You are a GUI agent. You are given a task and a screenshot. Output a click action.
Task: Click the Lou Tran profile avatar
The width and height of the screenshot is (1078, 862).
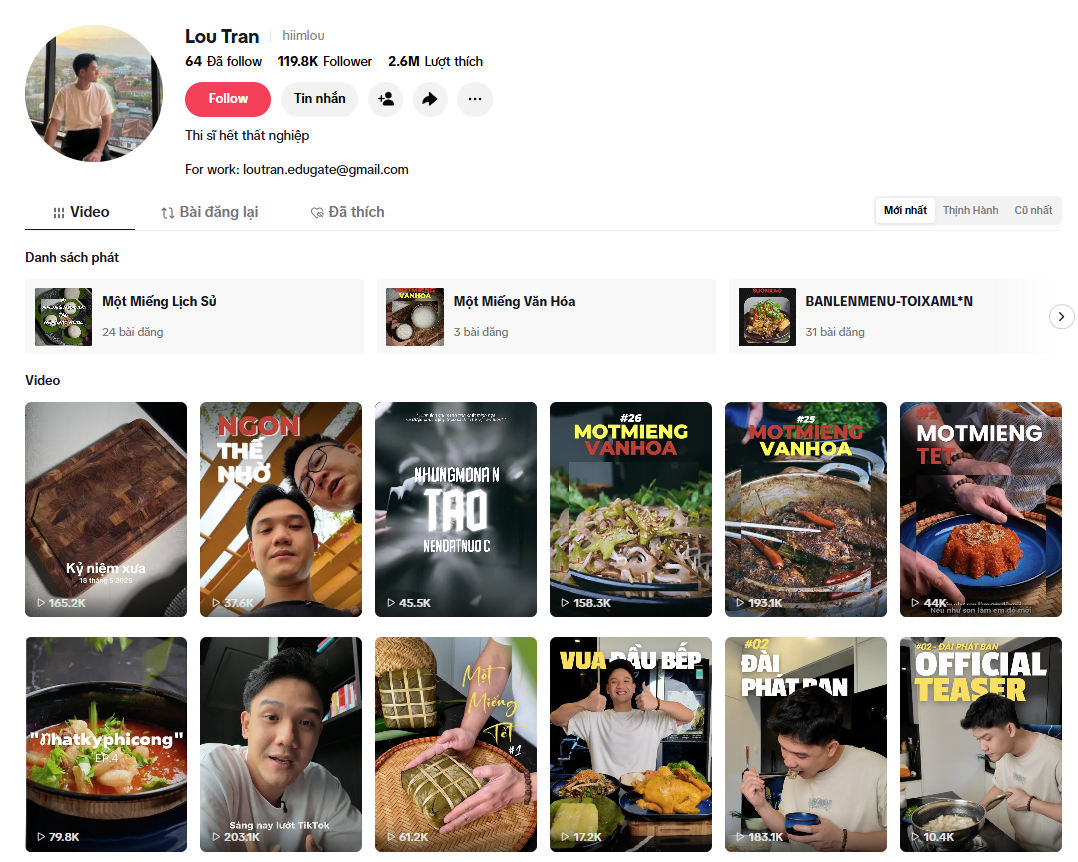[94, 93]
